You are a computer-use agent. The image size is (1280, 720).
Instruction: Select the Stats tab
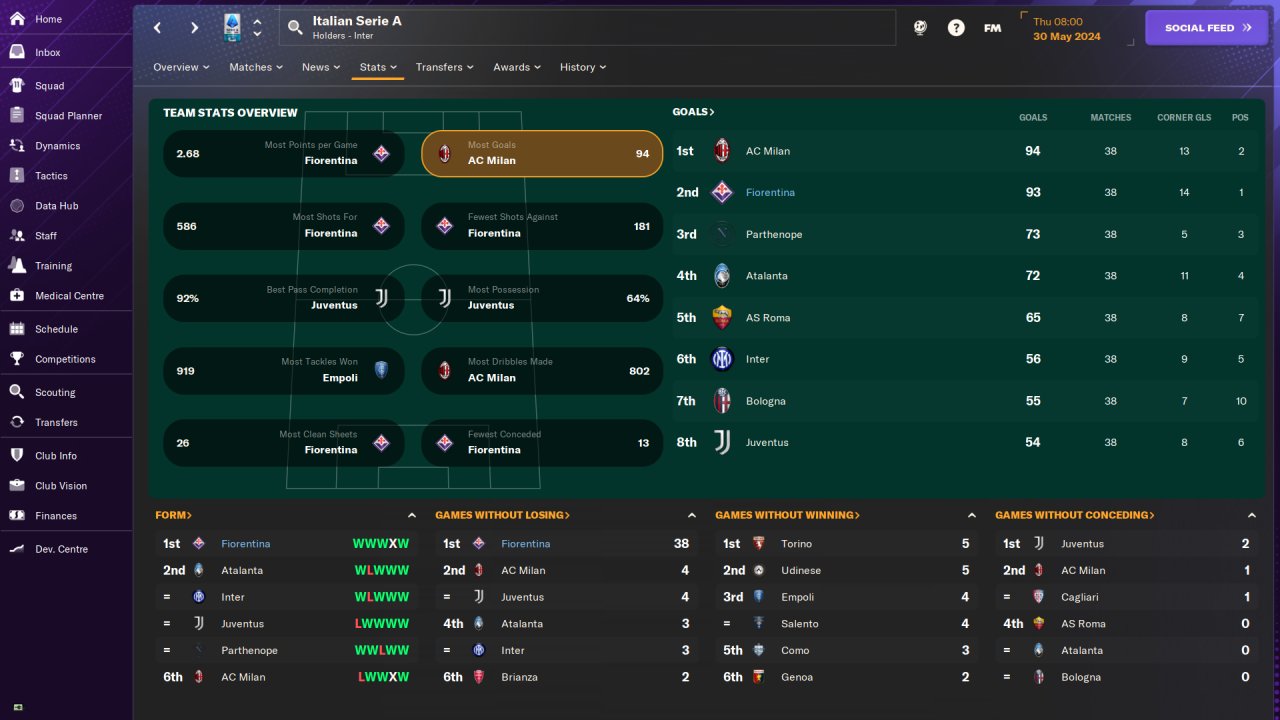click(x=378, y=67)
